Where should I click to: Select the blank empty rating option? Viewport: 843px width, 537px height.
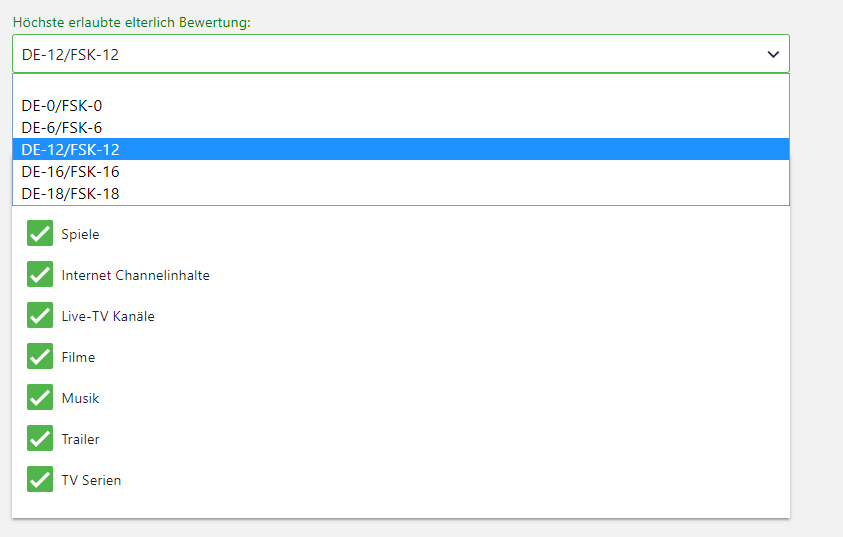click(401, 84)
